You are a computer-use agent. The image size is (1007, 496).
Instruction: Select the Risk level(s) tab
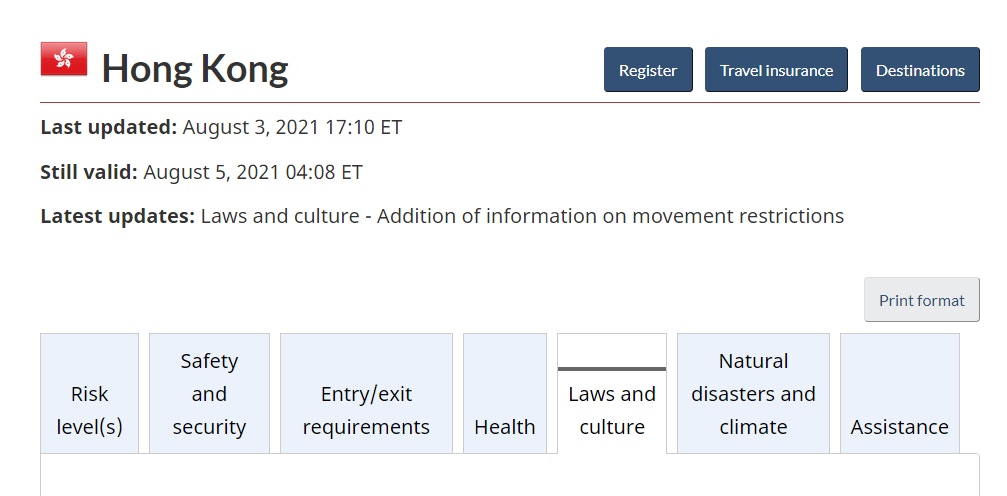(89, 393)
